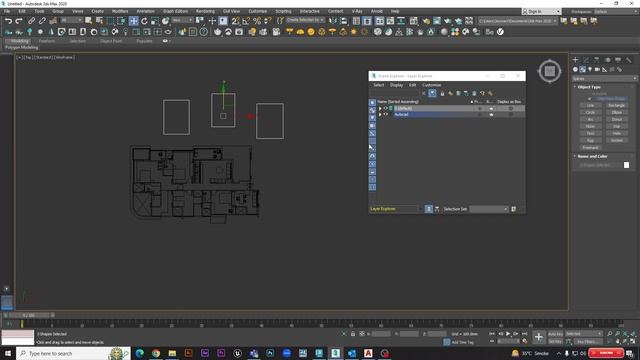The height and width of the screenshot is (360, 640).
Task: Select the Shapes category in Create panel
Action: 582,69
